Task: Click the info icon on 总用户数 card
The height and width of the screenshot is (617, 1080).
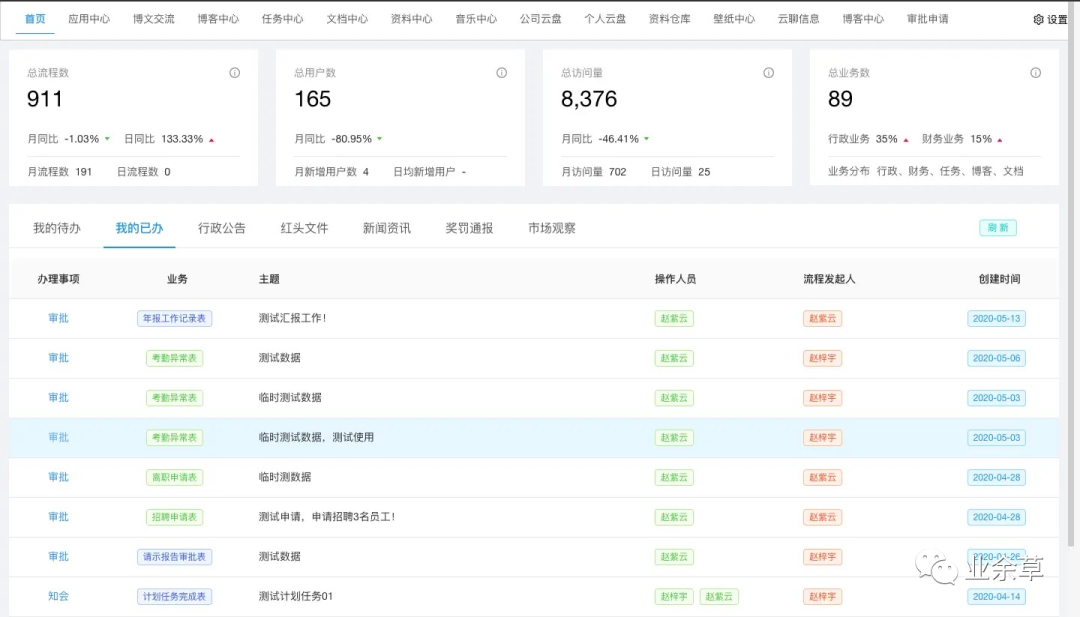Action: pos(502,73)
